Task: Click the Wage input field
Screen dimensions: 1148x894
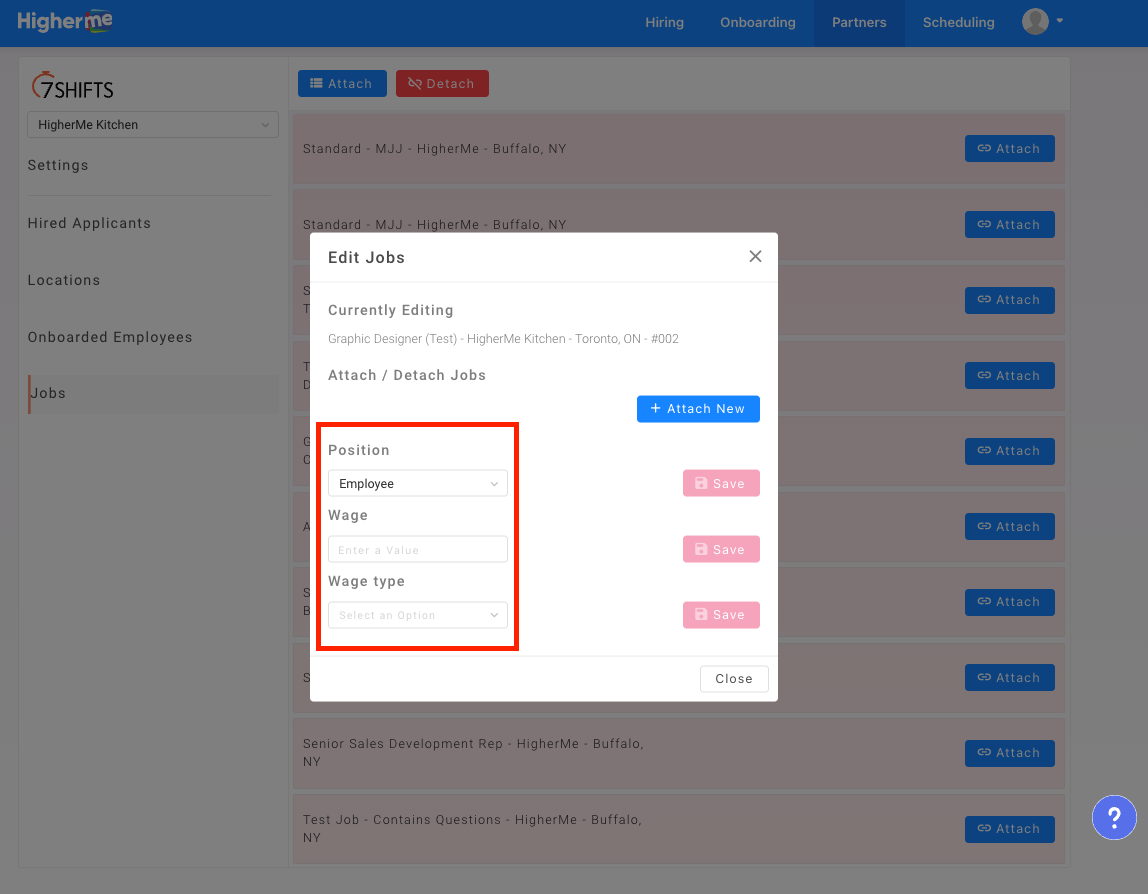Action: point(417,550)
